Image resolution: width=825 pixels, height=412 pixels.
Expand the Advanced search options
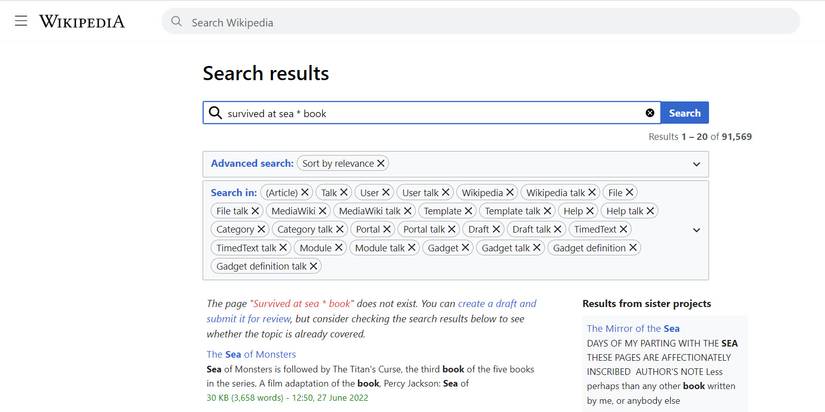tap(696, 163)
